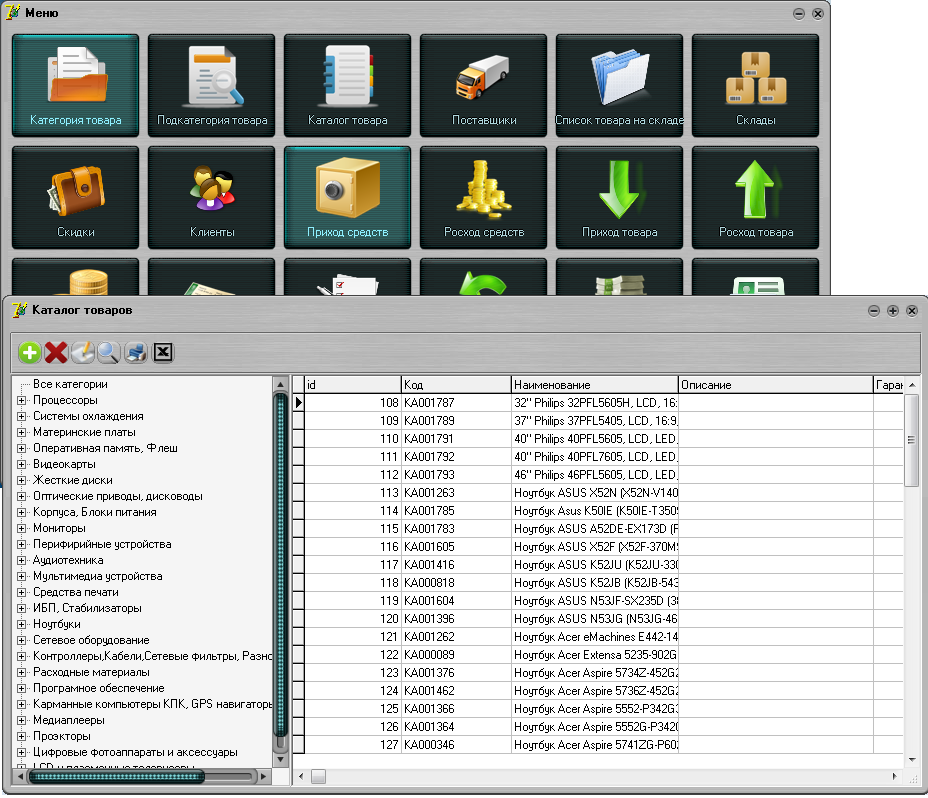Click the red X Delete icon
928x798 pixels.
[x=56, y=352]
